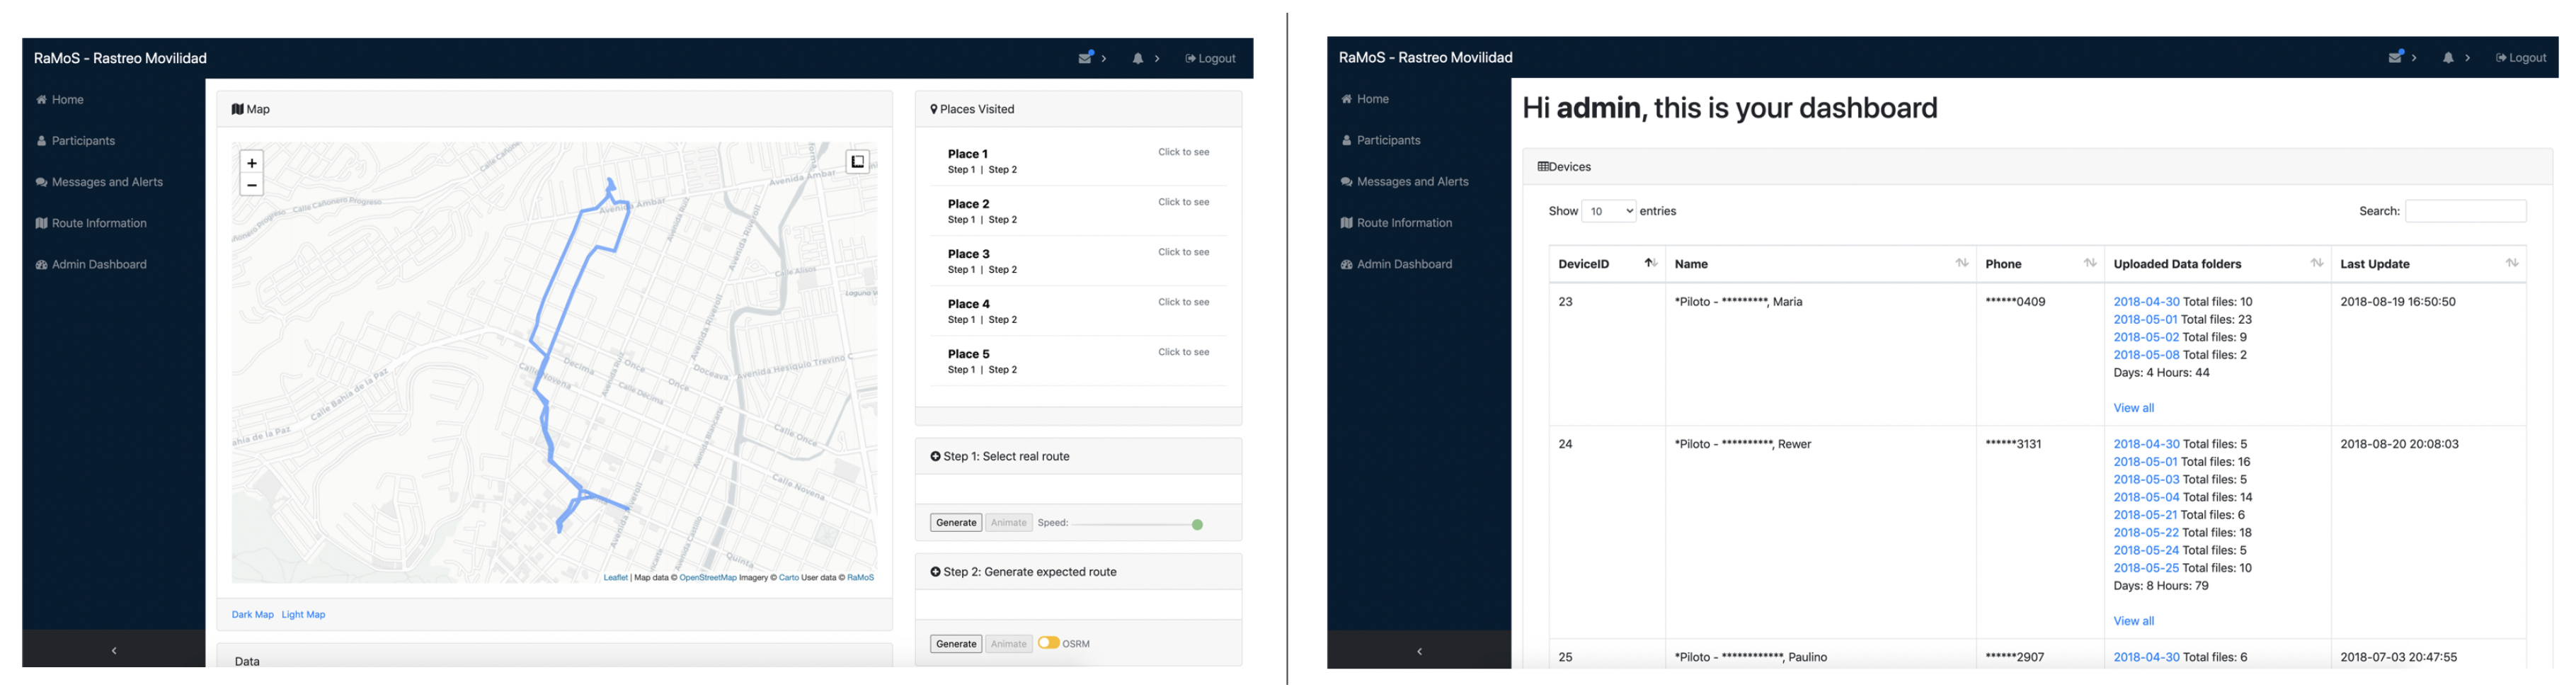
Task: Click the Speed slider handle
Action: coord(1197,524)
